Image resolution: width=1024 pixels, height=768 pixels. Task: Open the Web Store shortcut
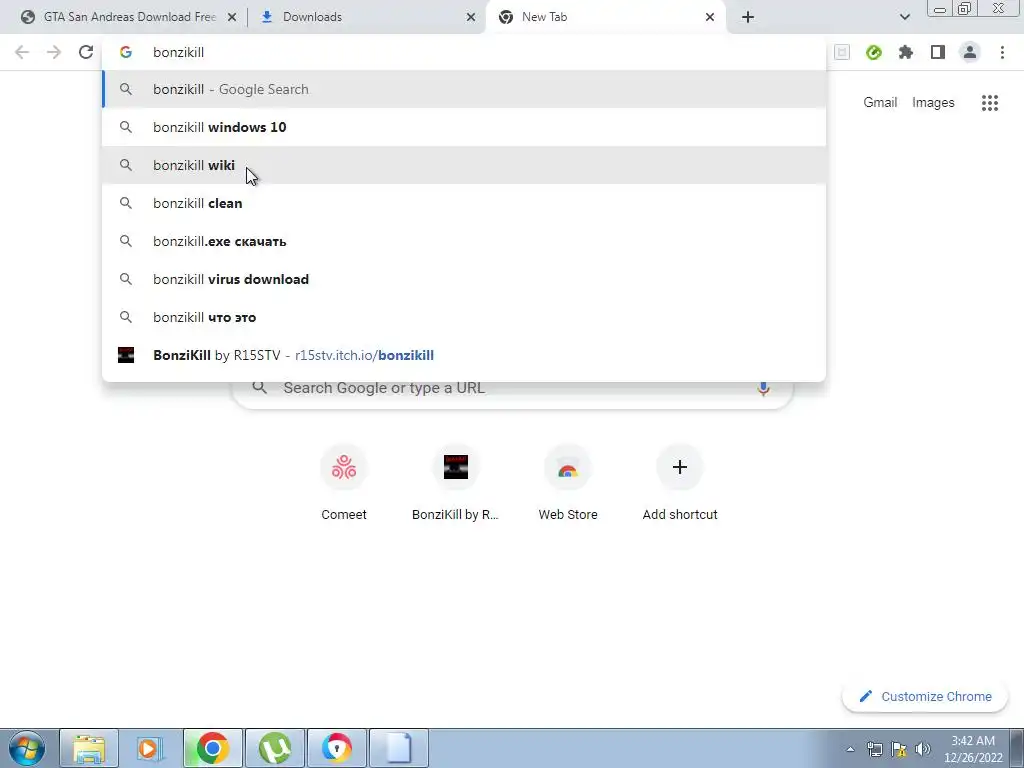tap(568, 484)
